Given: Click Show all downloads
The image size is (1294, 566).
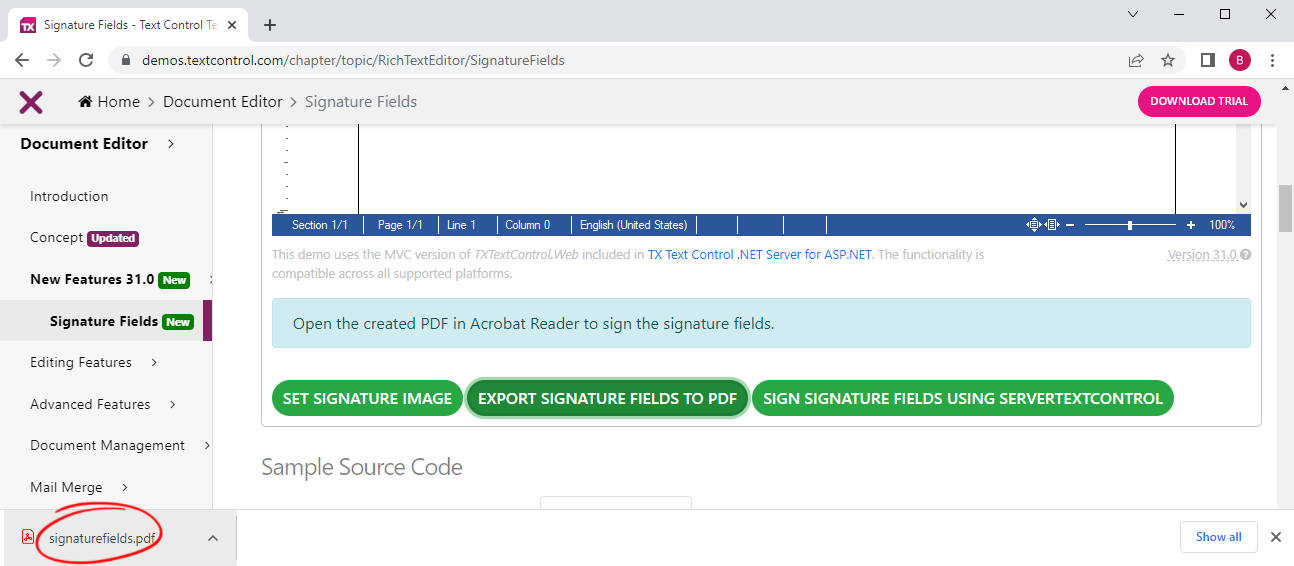Looking at the screenshot, I should point(1218,537).
